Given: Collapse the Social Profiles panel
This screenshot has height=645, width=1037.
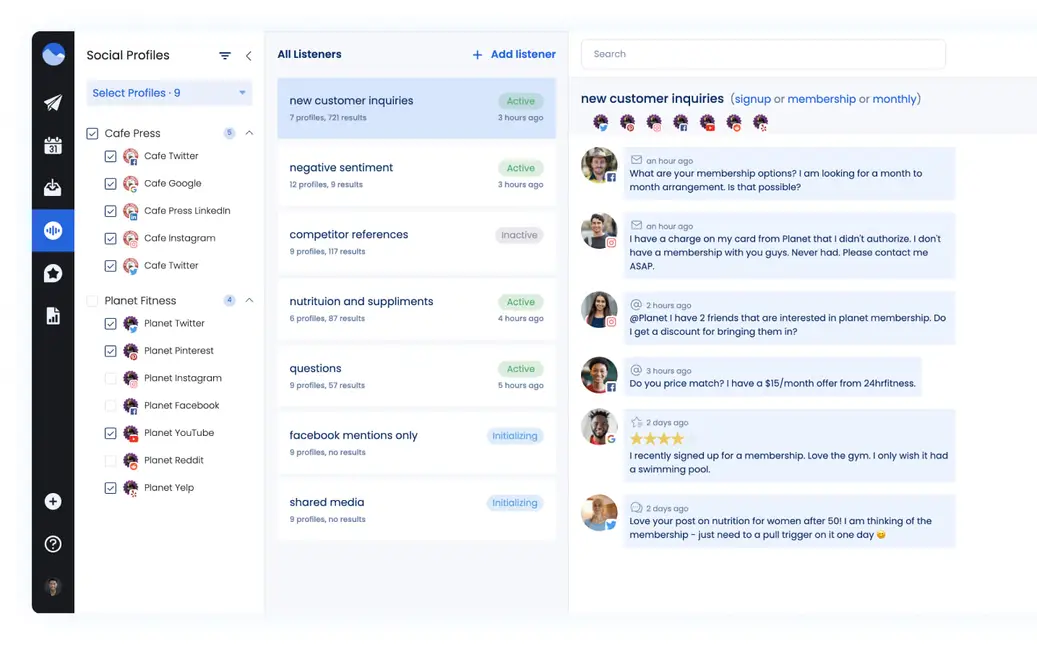Looking at the screenshot, I should [x=248, y=57].
